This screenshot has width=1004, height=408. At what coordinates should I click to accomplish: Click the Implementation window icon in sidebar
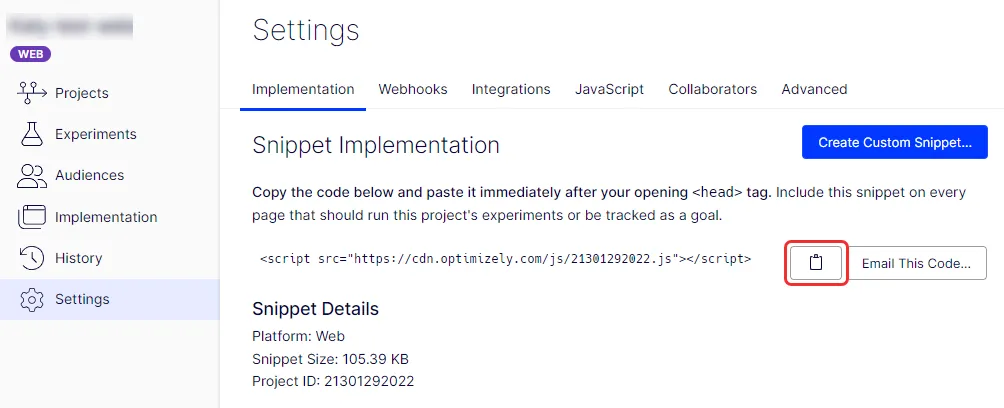(31, 217)
